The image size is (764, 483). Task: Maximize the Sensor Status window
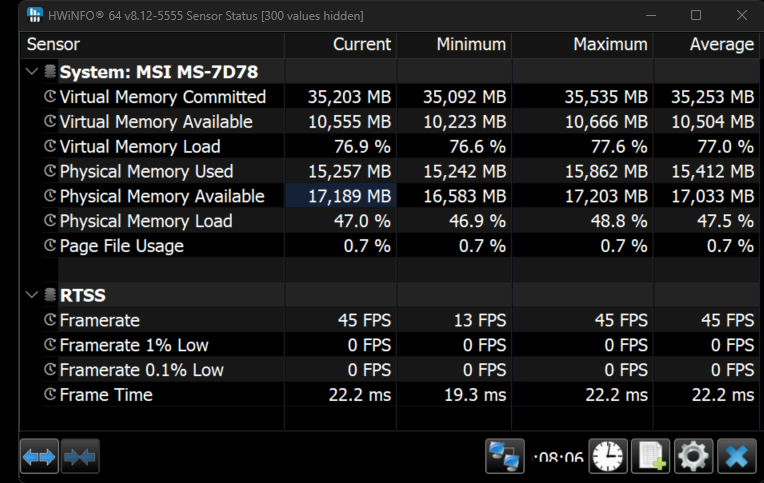click(696, 16)
